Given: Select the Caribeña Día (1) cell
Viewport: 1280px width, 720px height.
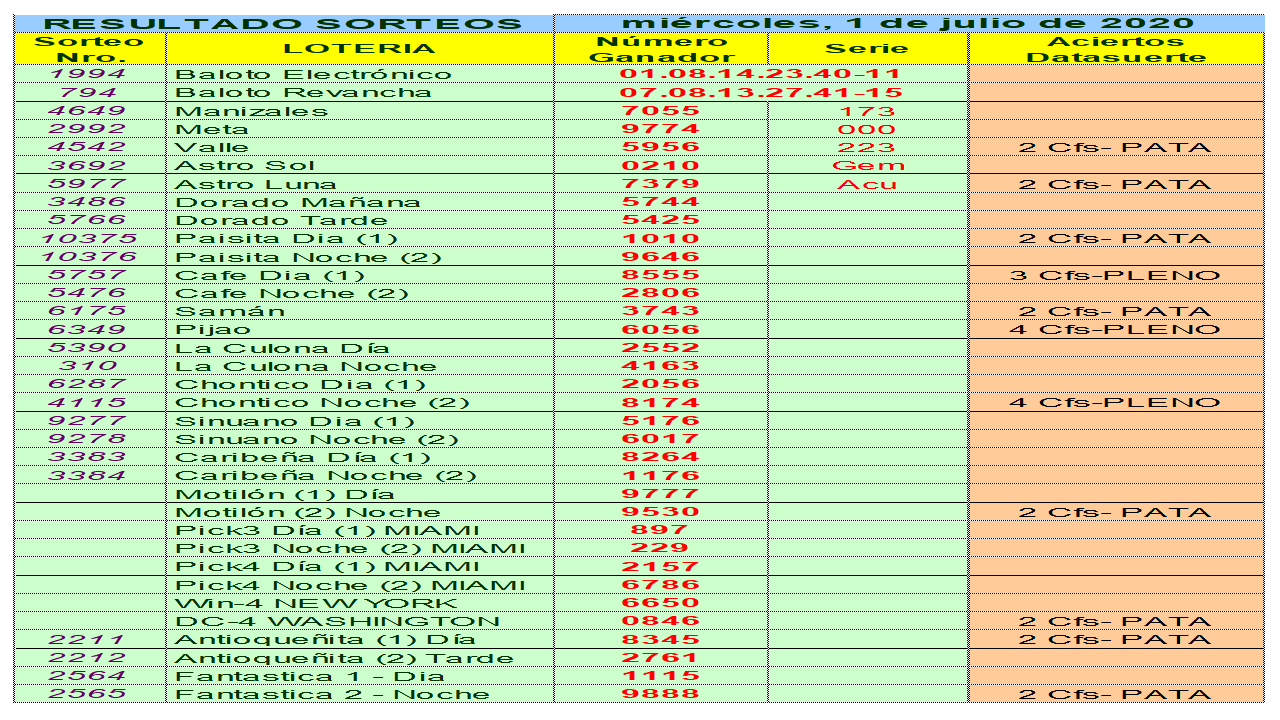Looking at the screenshot, I should point(360,457).
